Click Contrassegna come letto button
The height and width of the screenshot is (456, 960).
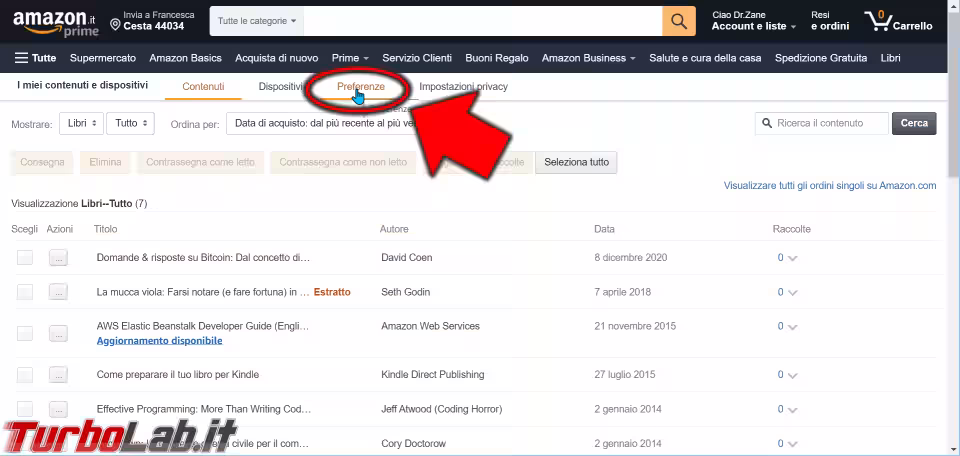point(200,162)
